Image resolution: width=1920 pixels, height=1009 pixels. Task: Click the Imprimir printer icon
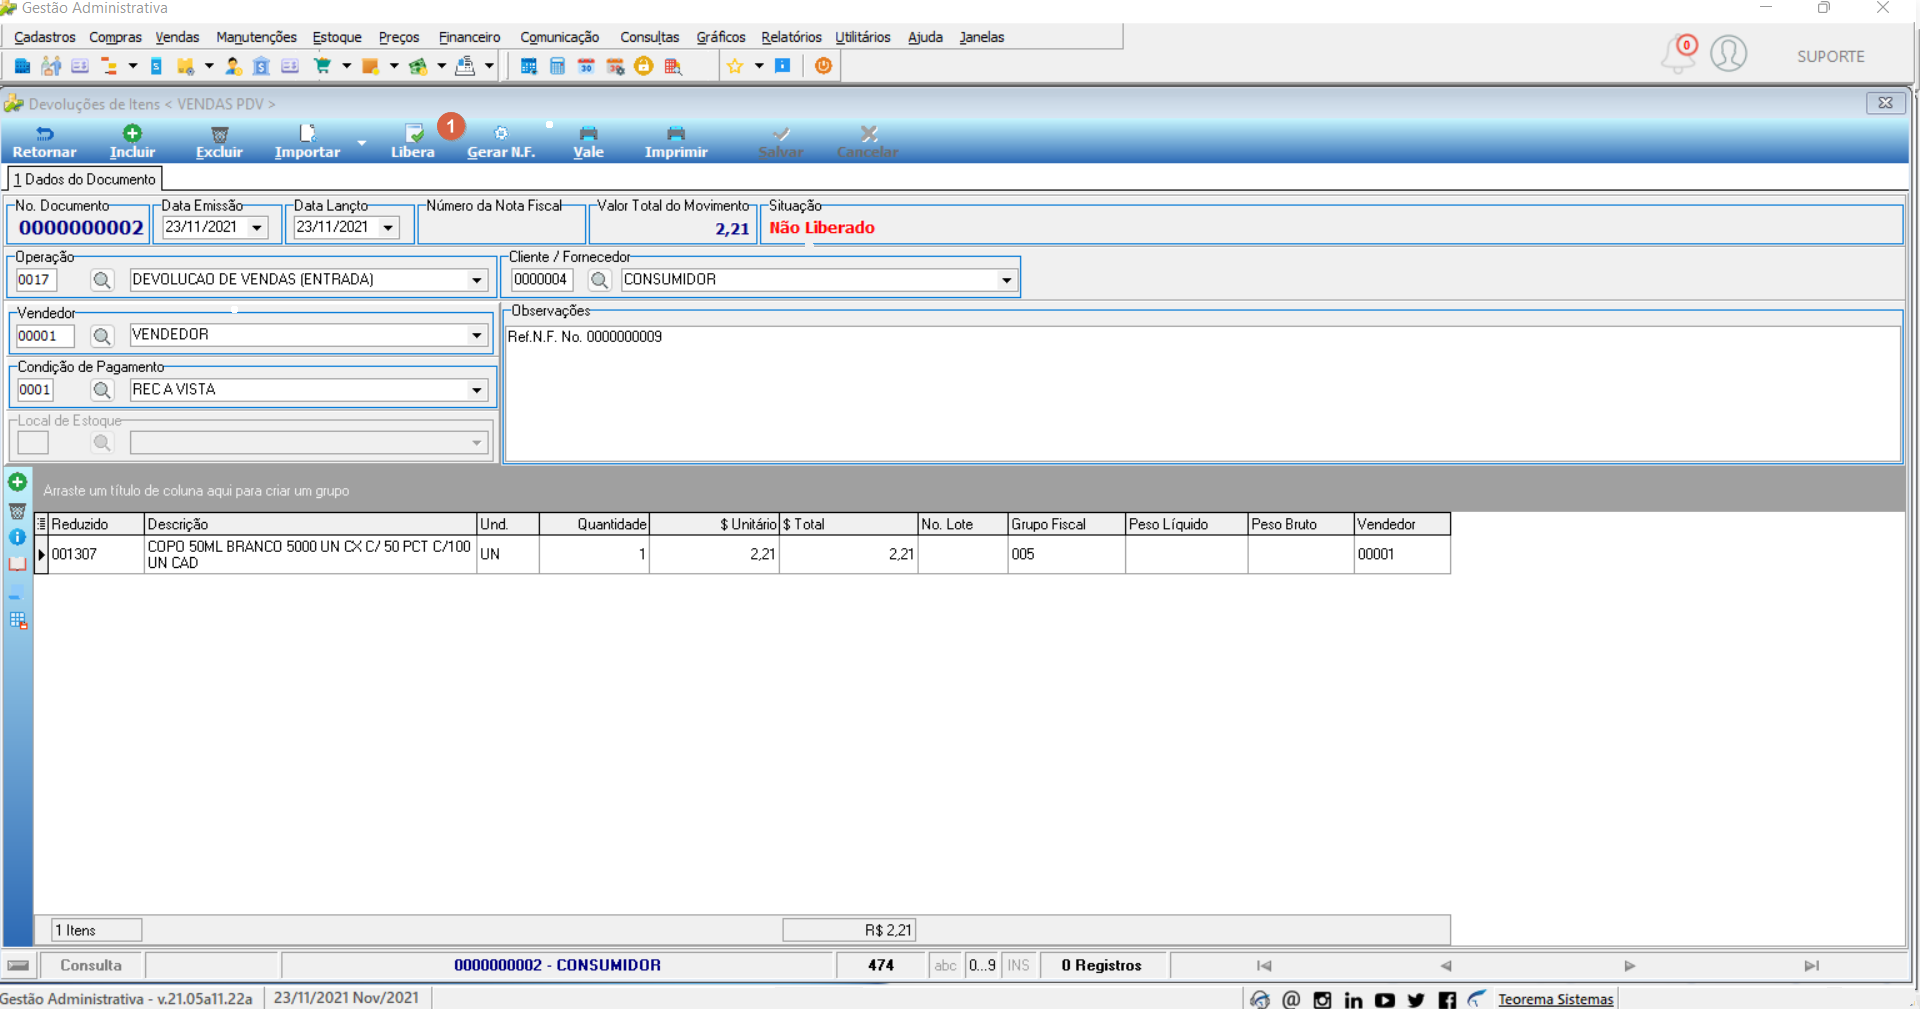(x=676, y=133)
